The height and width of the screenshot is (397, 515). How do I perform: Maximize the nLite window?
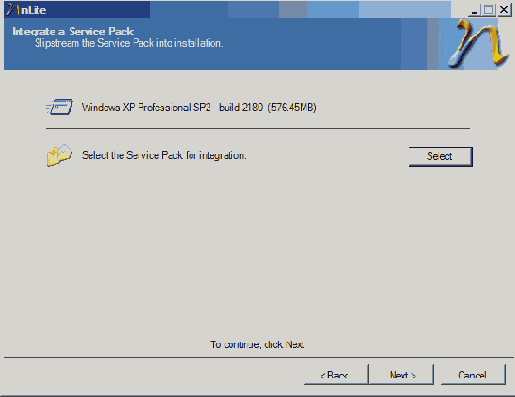pos(489,10)
